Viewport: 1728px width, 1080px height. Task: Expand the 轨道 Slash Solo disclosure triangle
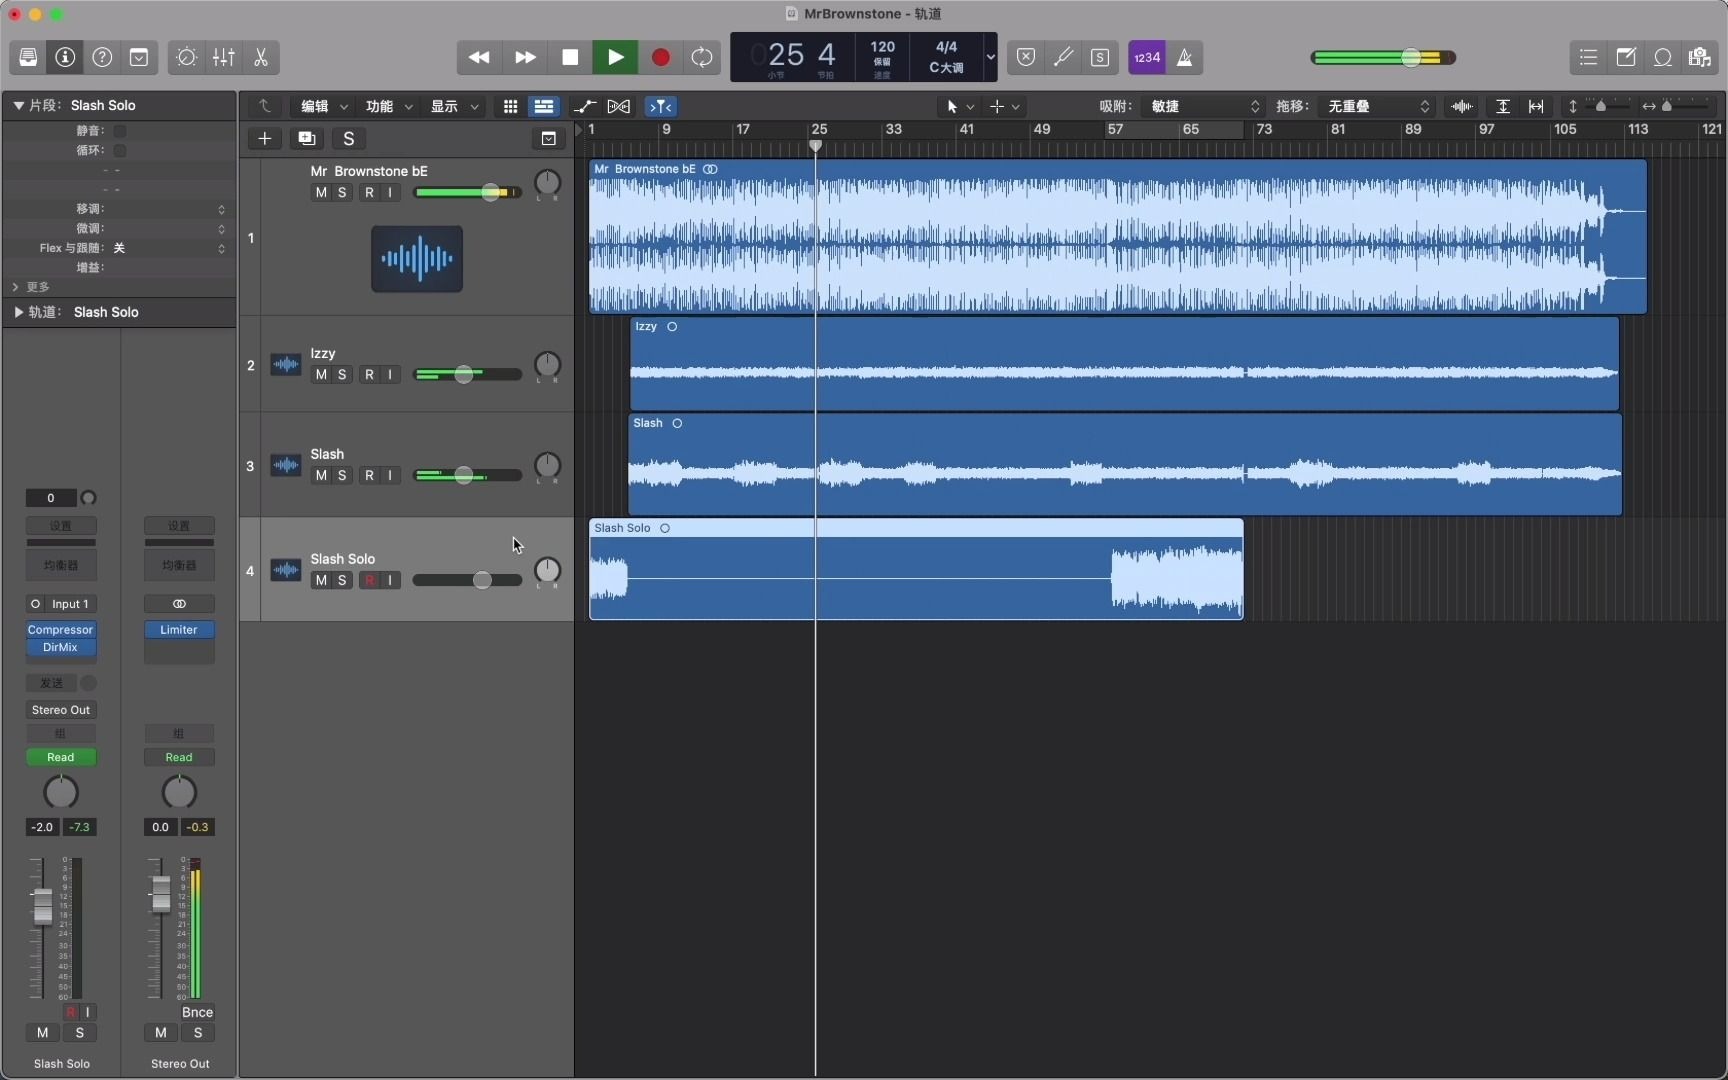[x=18, y=312]
